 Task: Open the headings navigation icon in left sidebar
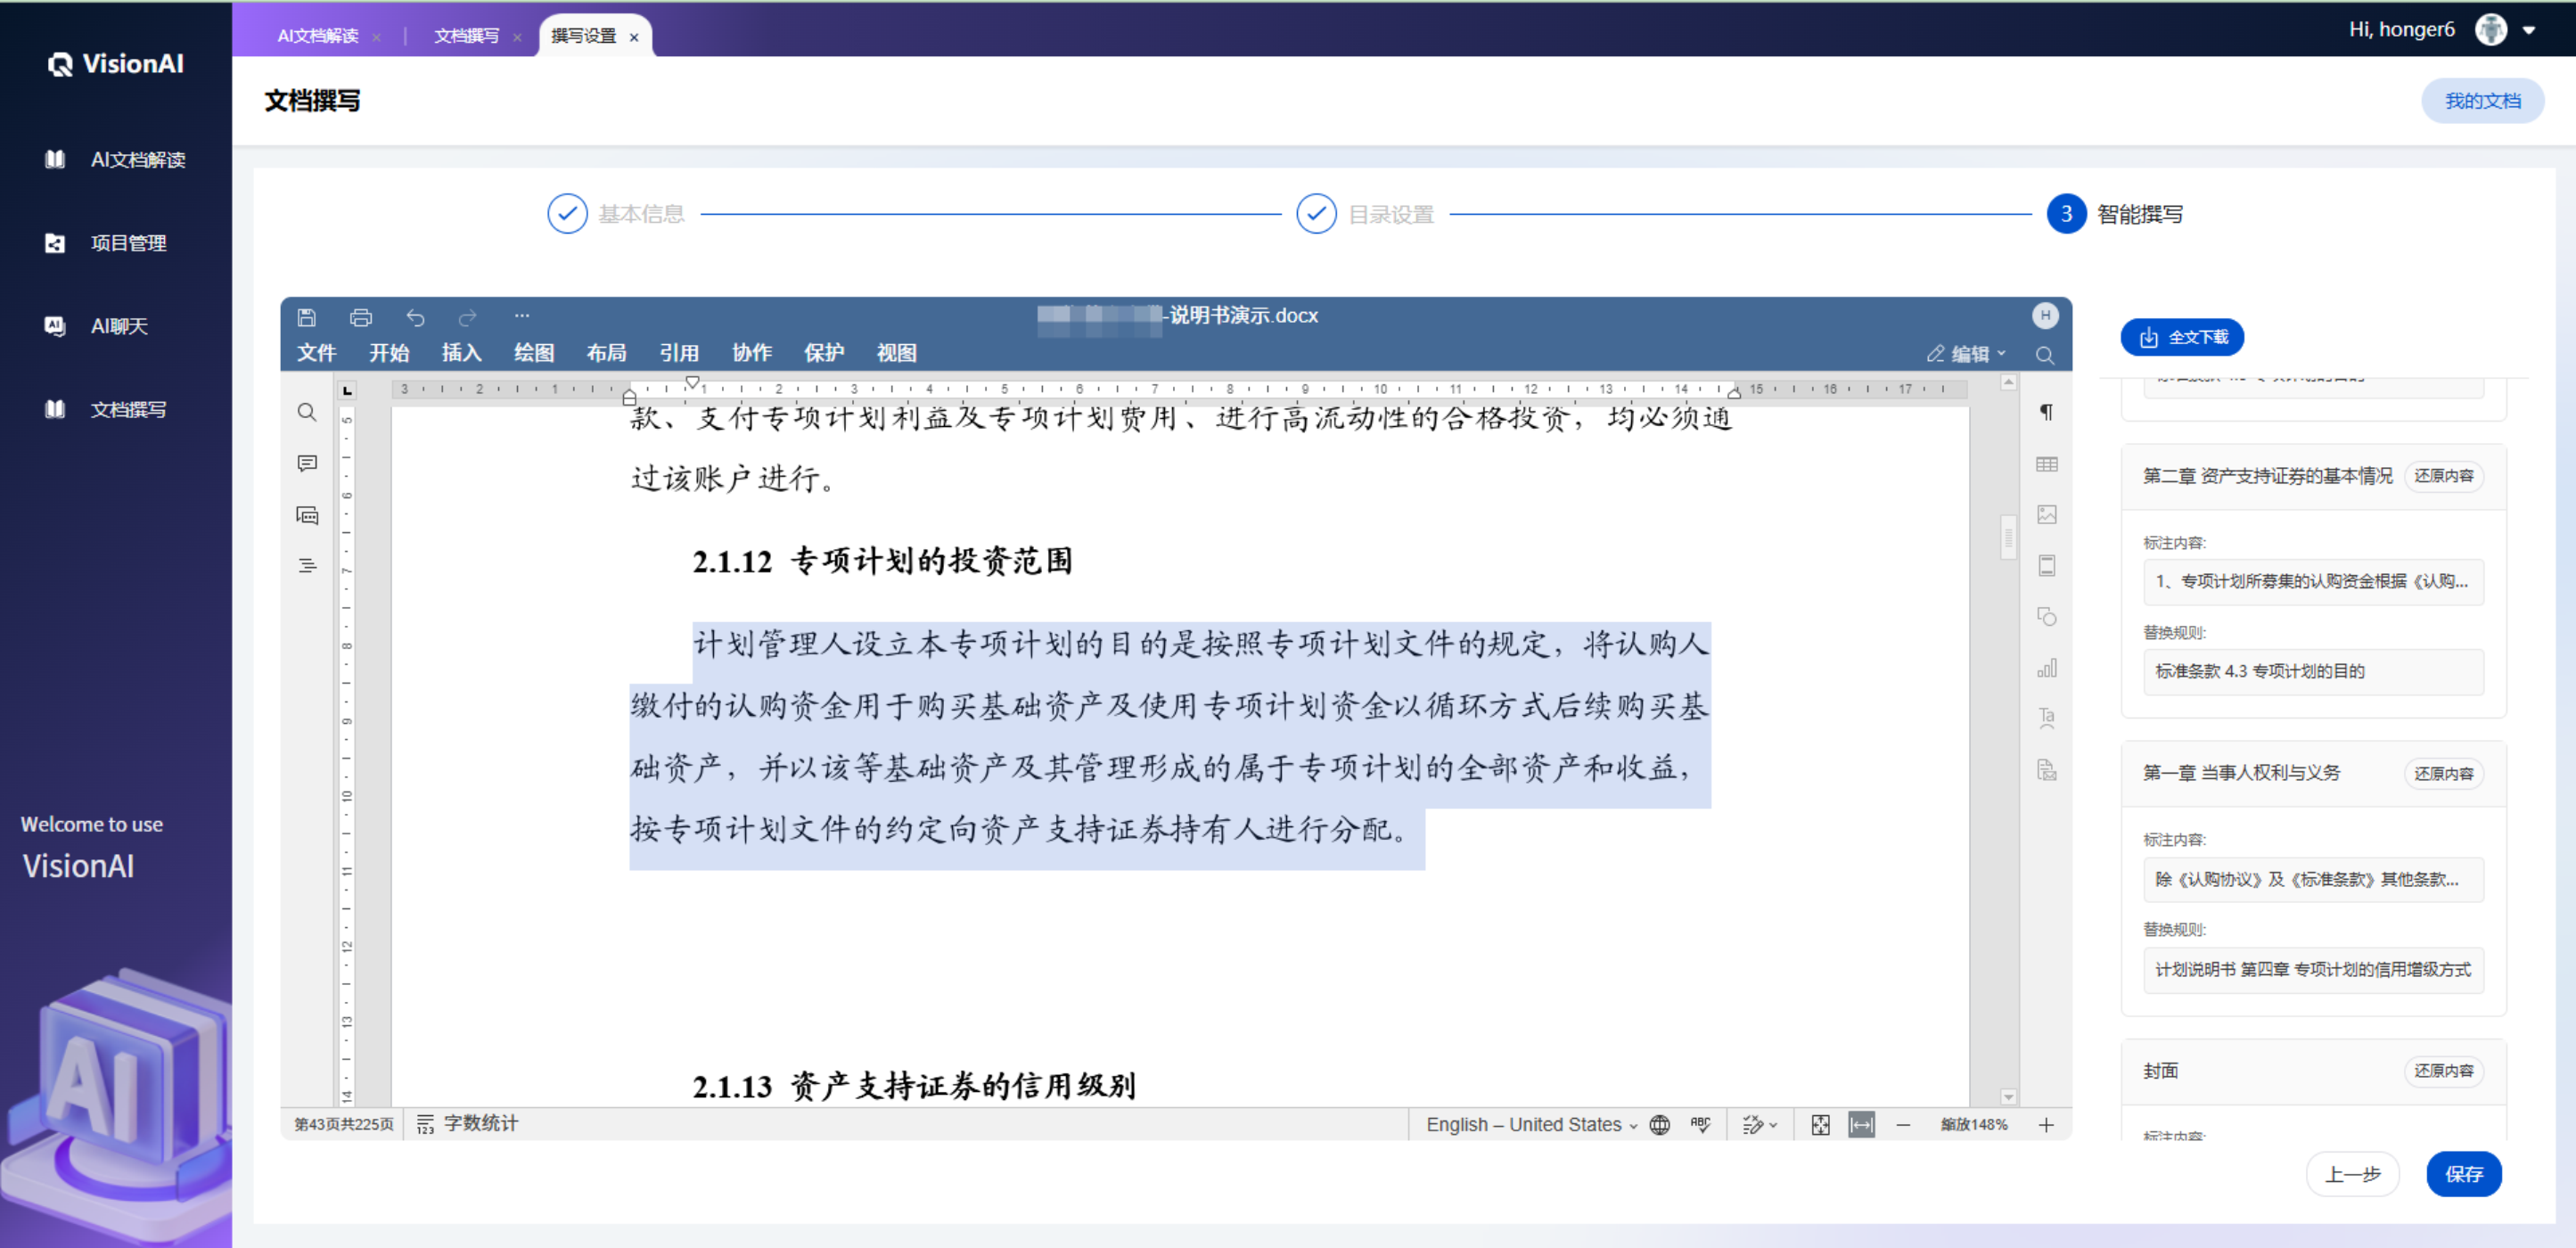click(307, 566)
